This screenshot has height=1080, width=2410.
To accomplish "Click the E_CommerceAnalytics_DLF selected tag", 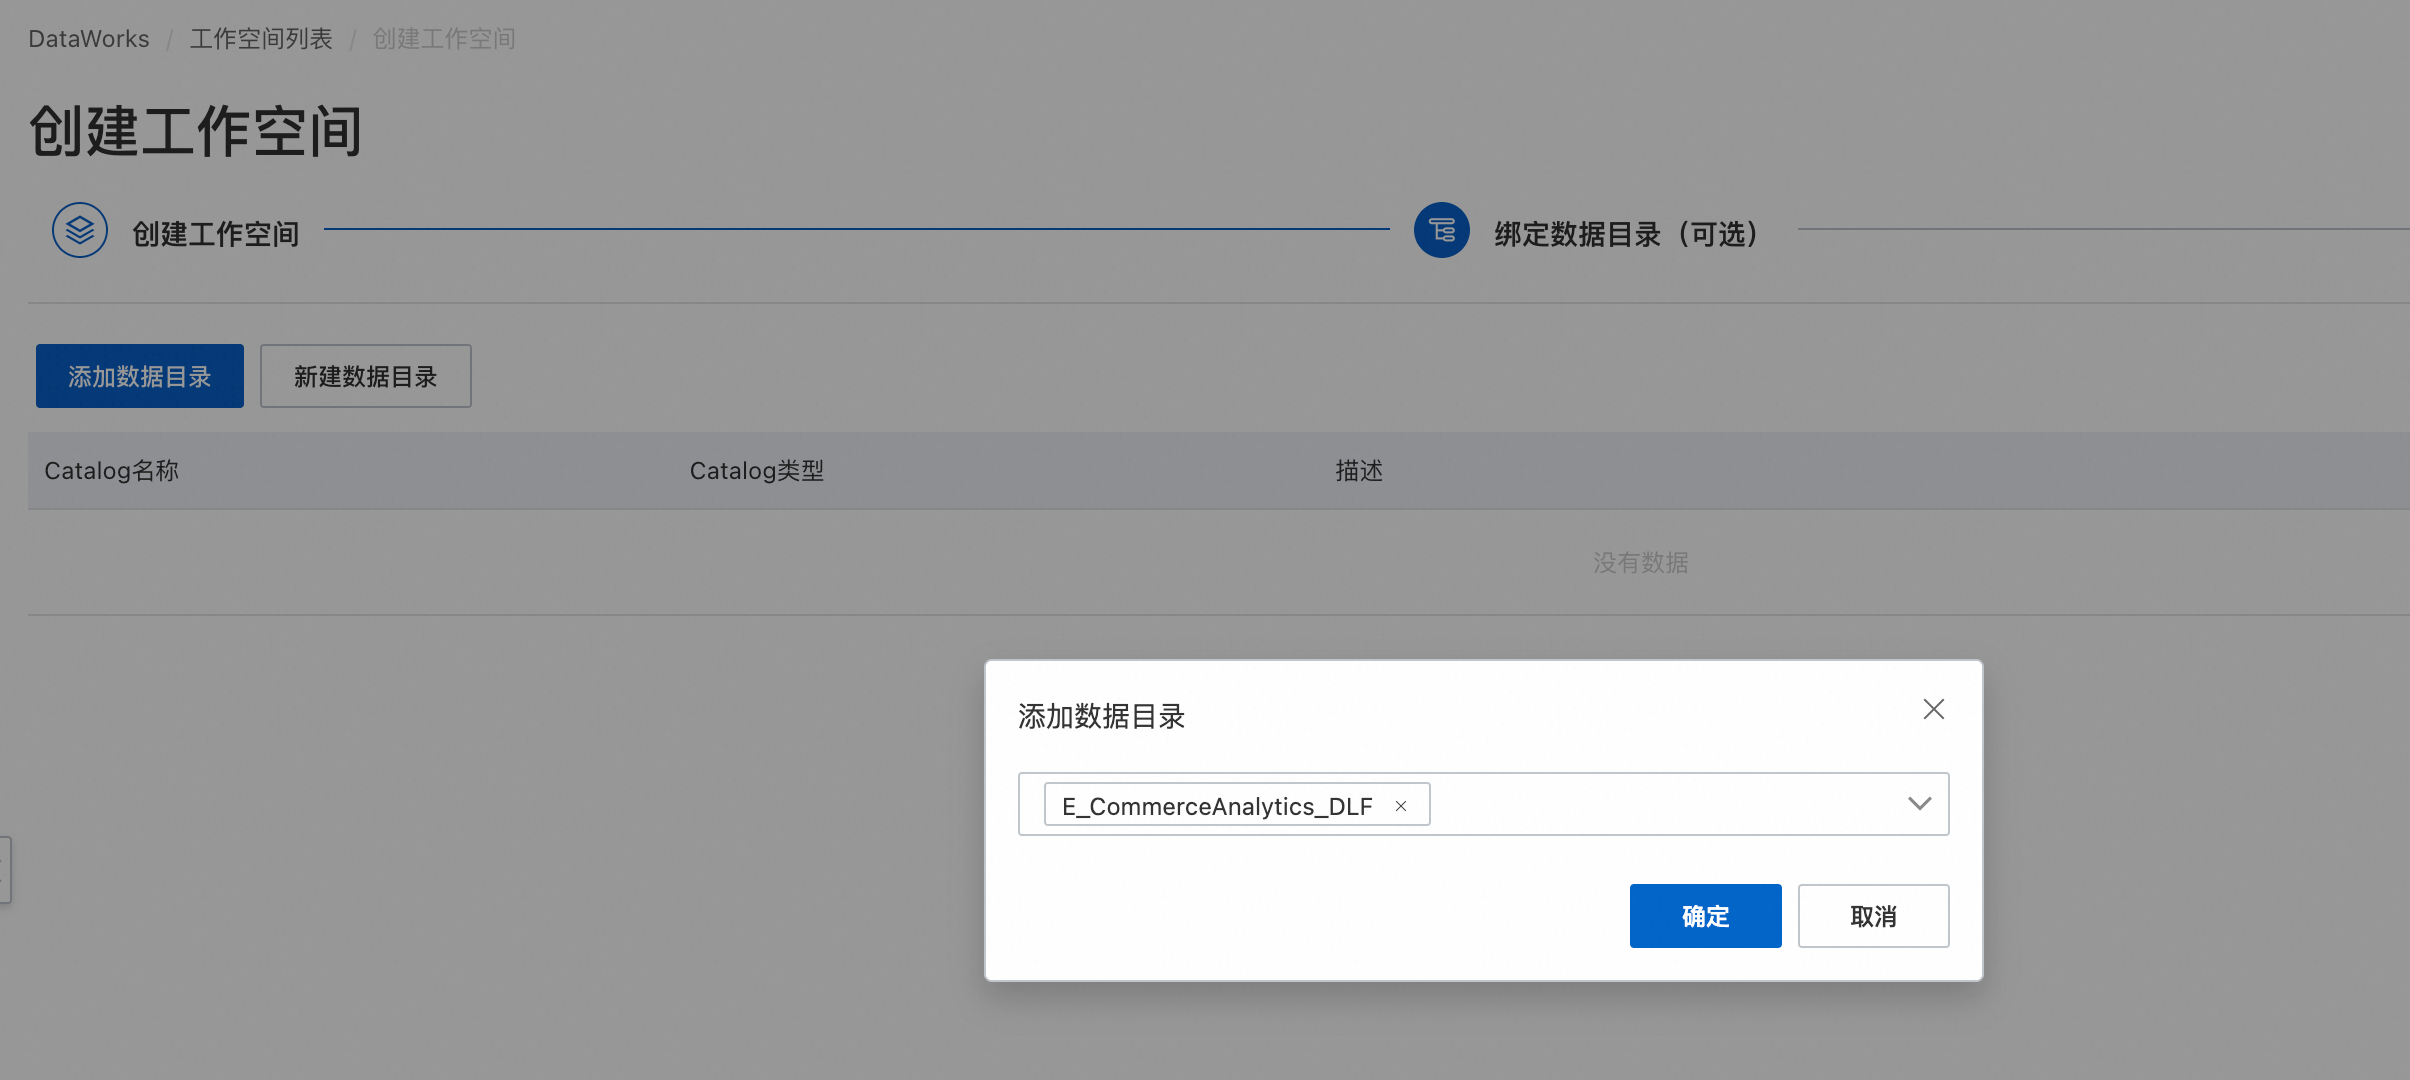I will (x=1216, y=806).
